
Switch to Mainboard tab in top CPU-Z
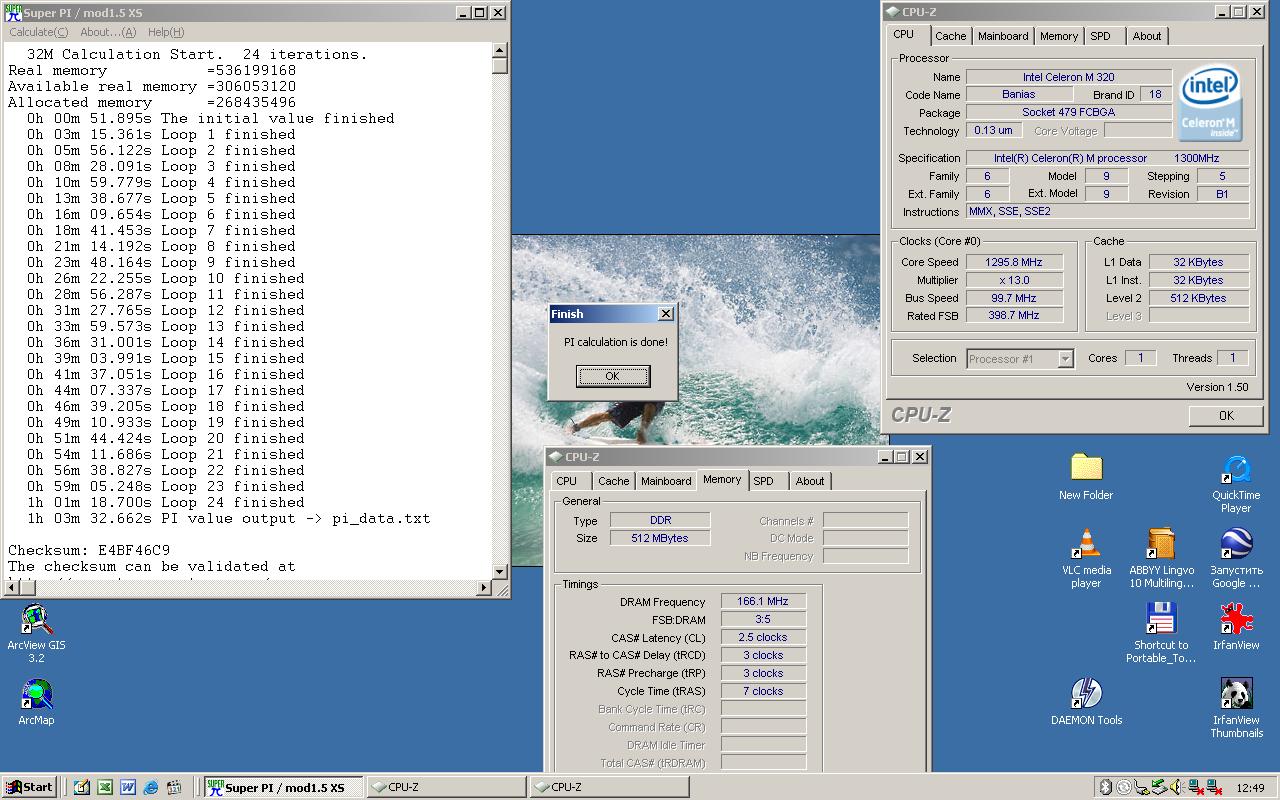(x=1003, y=36)
